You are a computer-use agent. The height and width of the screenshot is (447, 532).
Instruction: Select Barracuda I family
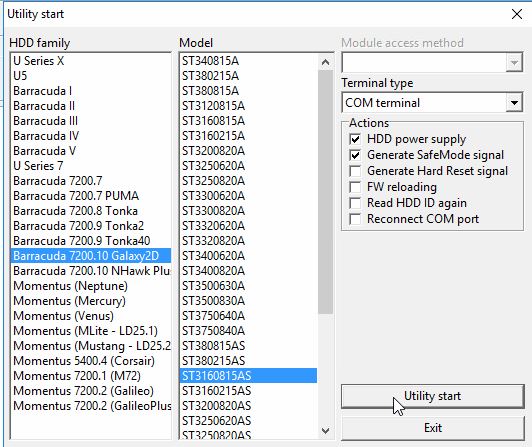(91, 91)
